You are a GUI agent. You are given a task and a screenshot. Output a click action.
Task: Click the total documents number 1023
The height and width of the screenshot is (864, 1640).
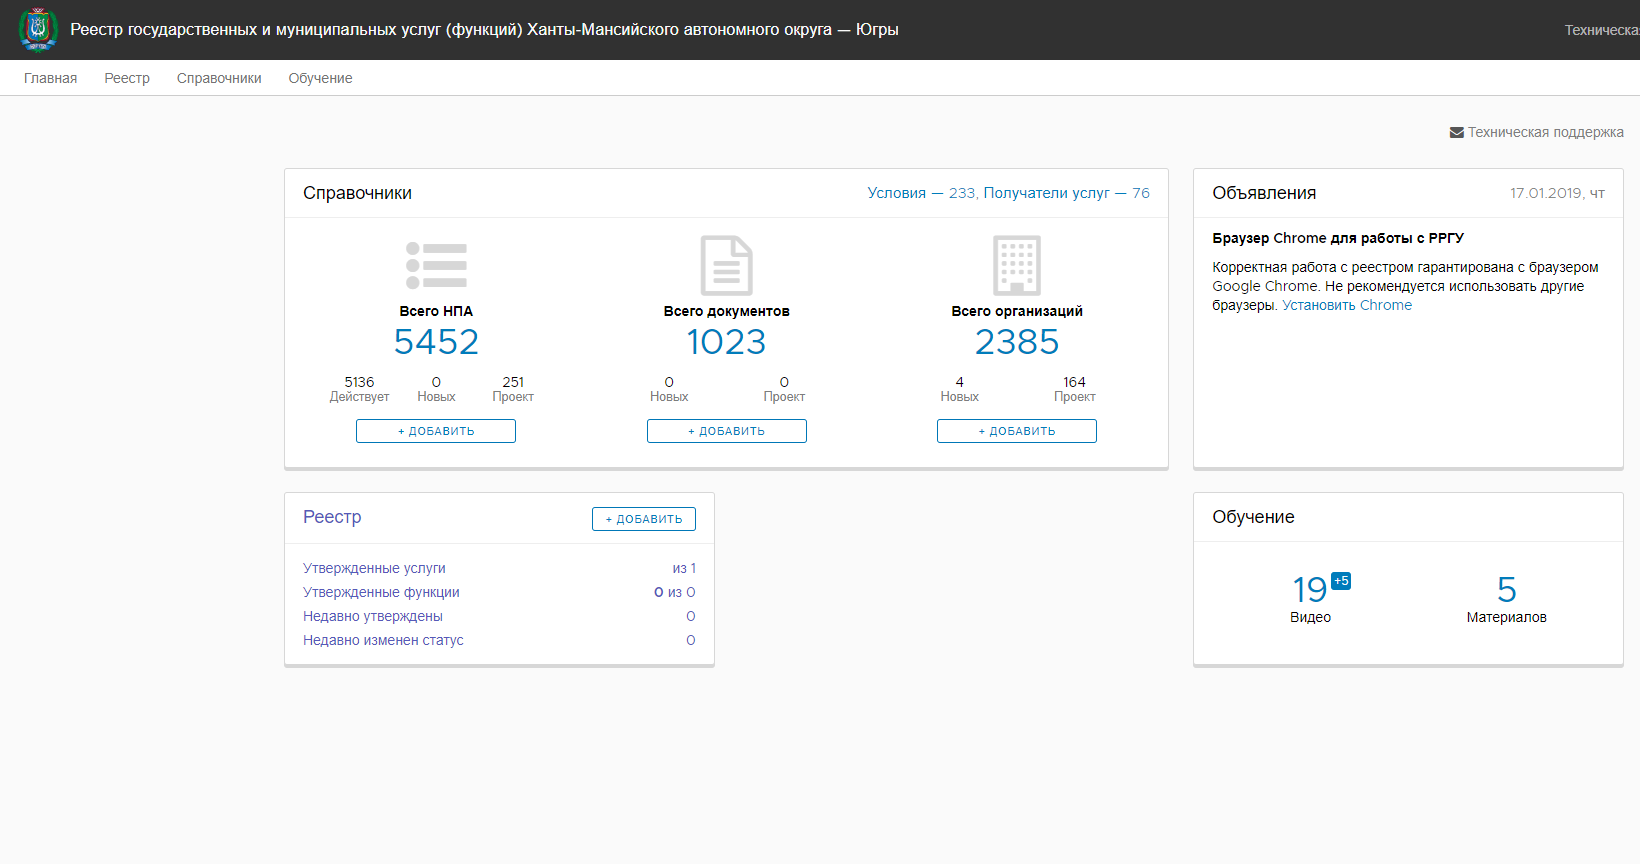[726, 342]
